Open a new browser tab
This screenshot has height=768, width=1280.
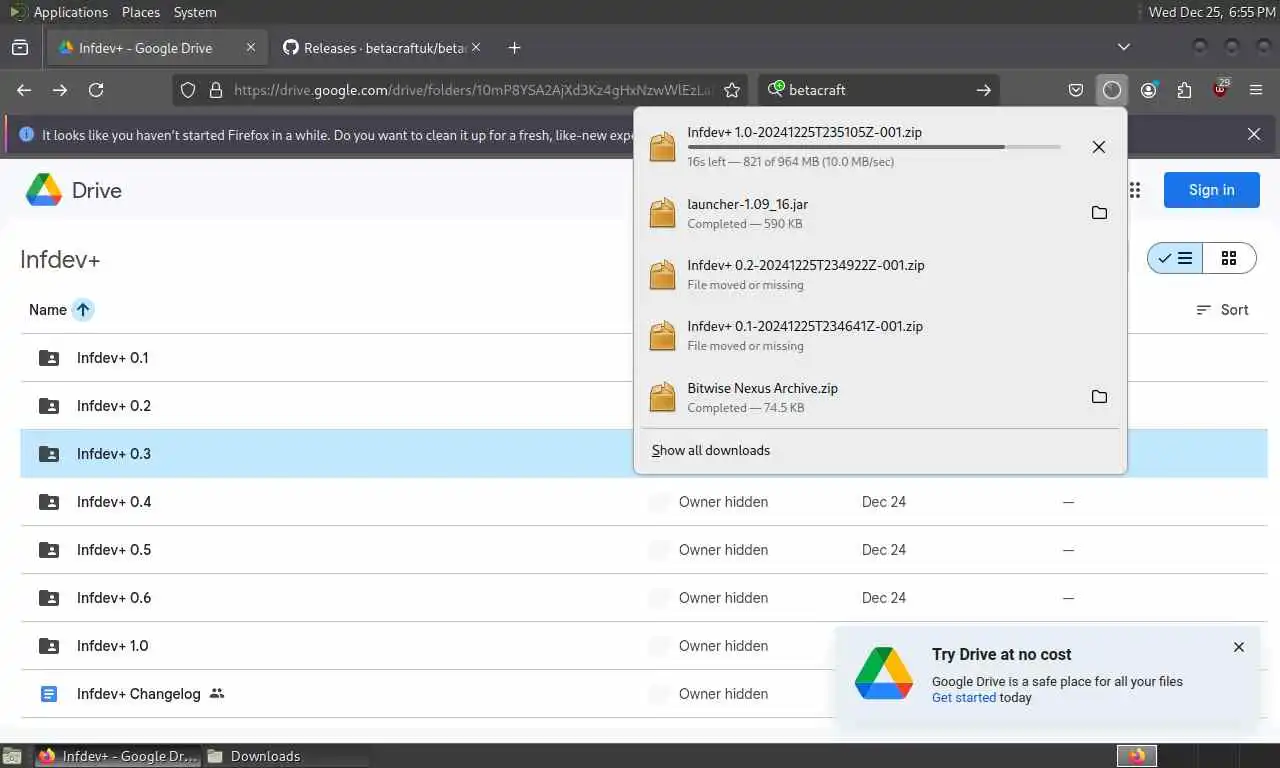click(x=514, y=47)
